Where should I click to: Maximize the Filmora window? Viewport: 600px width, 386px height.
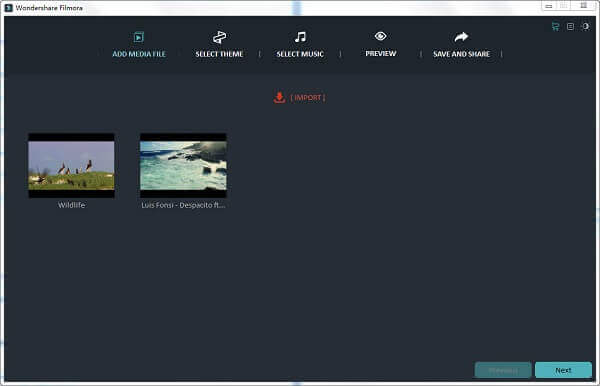[x=564, y=6]
